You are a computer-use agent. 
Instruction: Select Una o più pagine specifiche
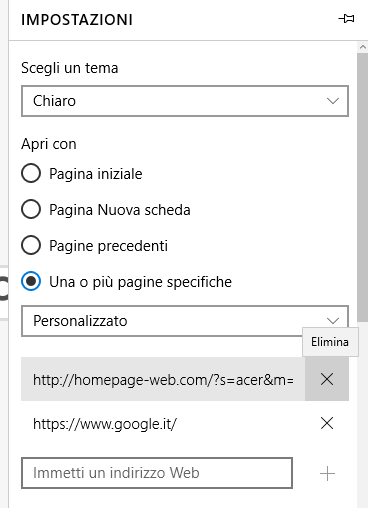tap(31, 281)
